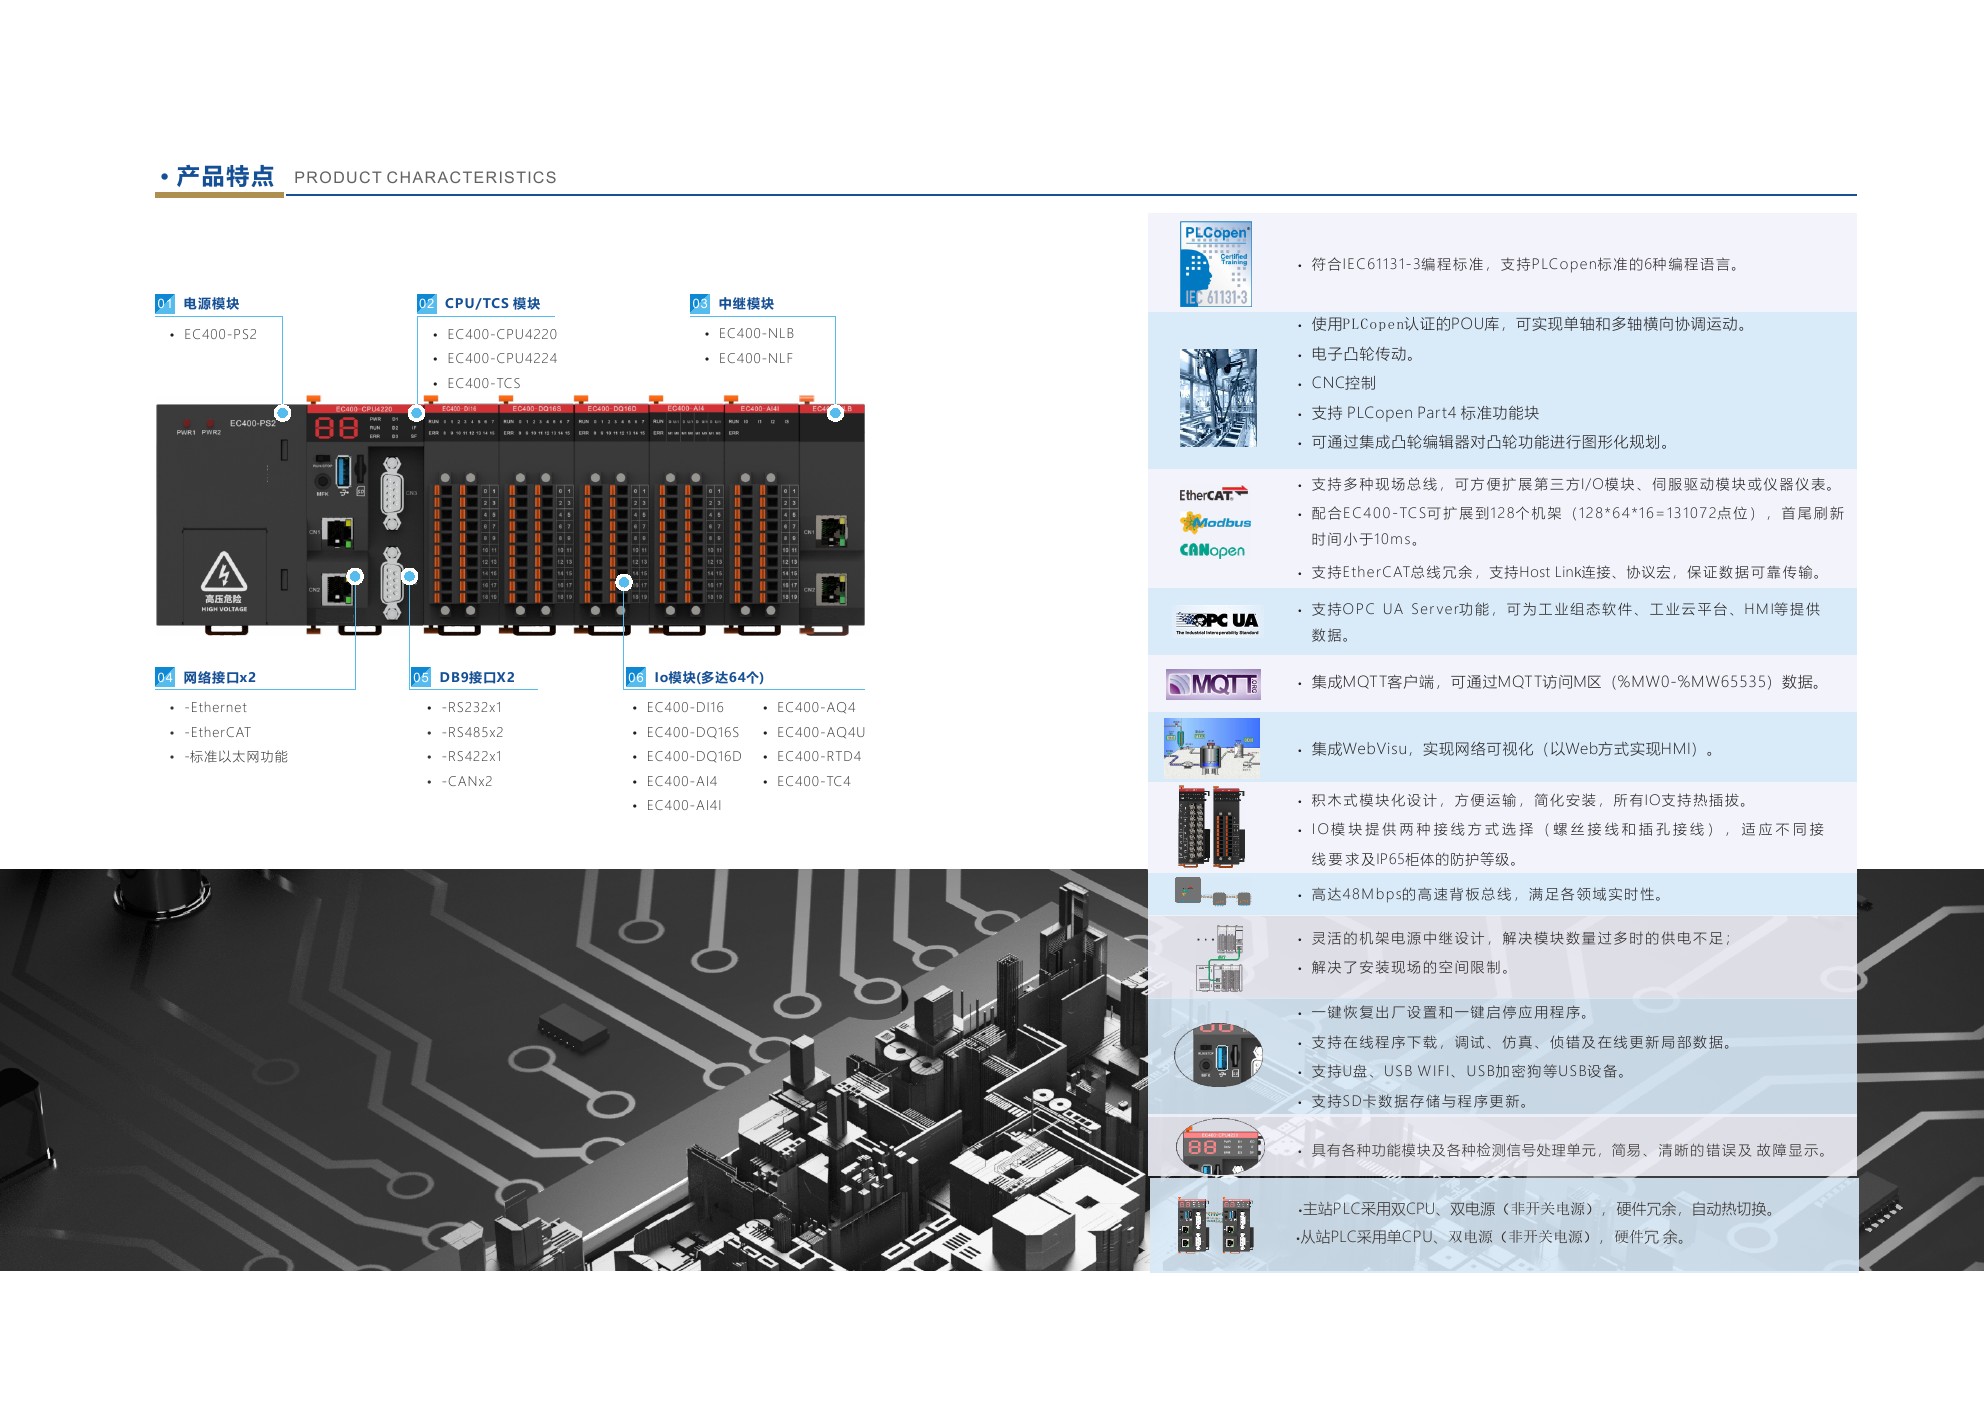The height and width of the screenshot is (1403, 1984).
Task: Click the 05 DB9接口X2 heading
Action: (464, 678)
